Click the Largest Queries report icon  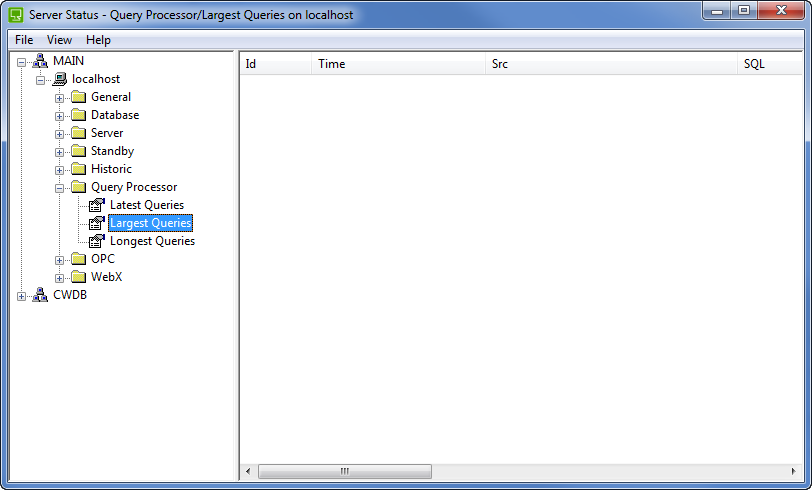point(97,223)
